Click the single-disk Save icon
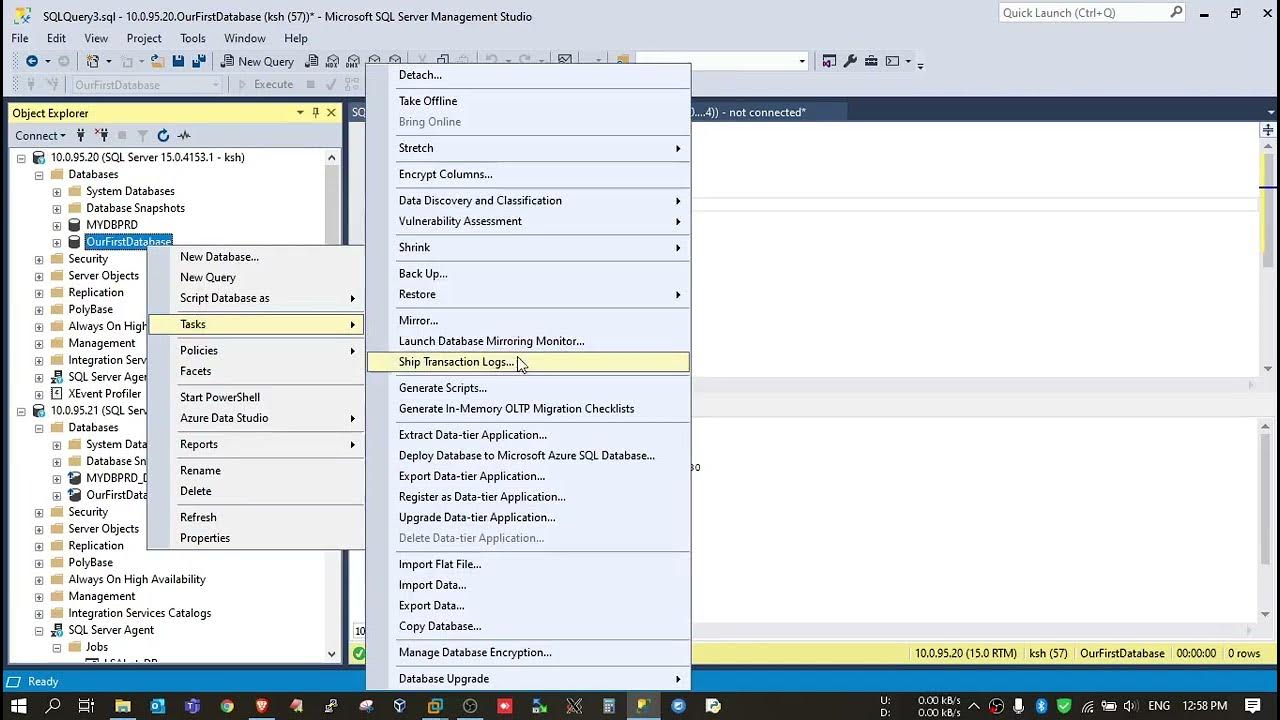 178,61
